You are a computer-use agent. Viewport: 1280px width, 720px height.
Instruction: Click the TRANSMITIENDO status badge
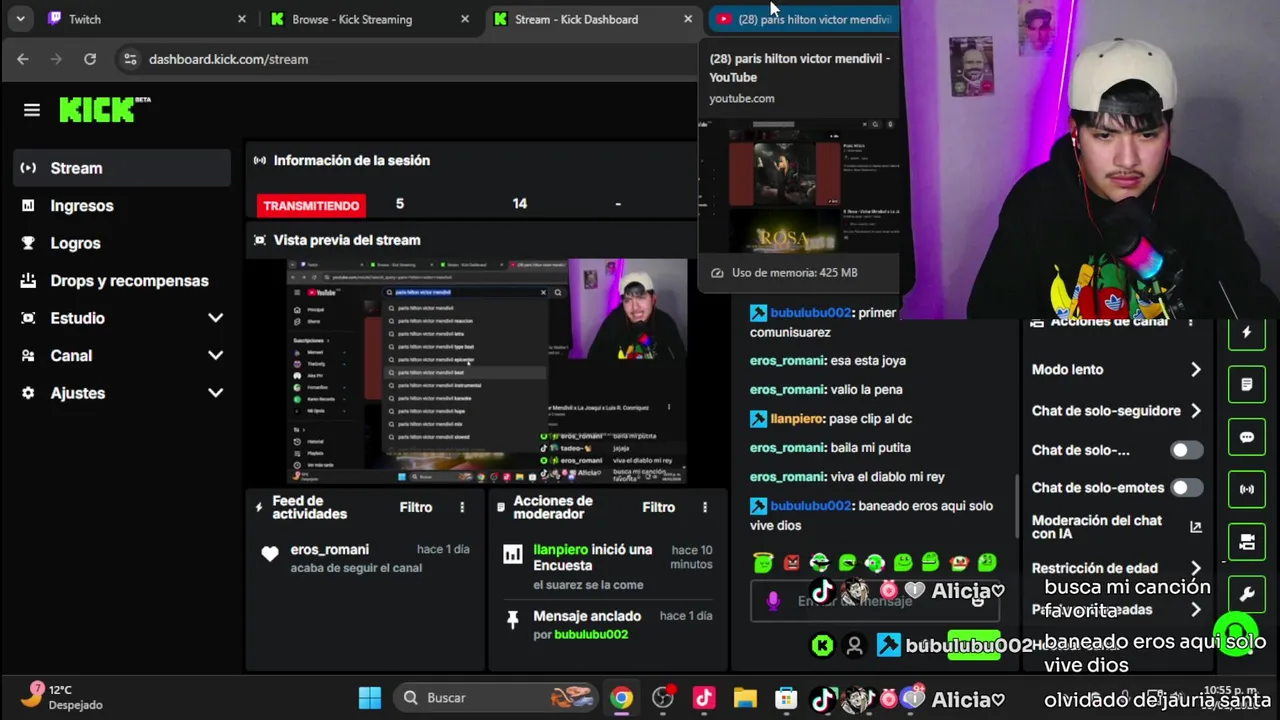pos(311,205)
